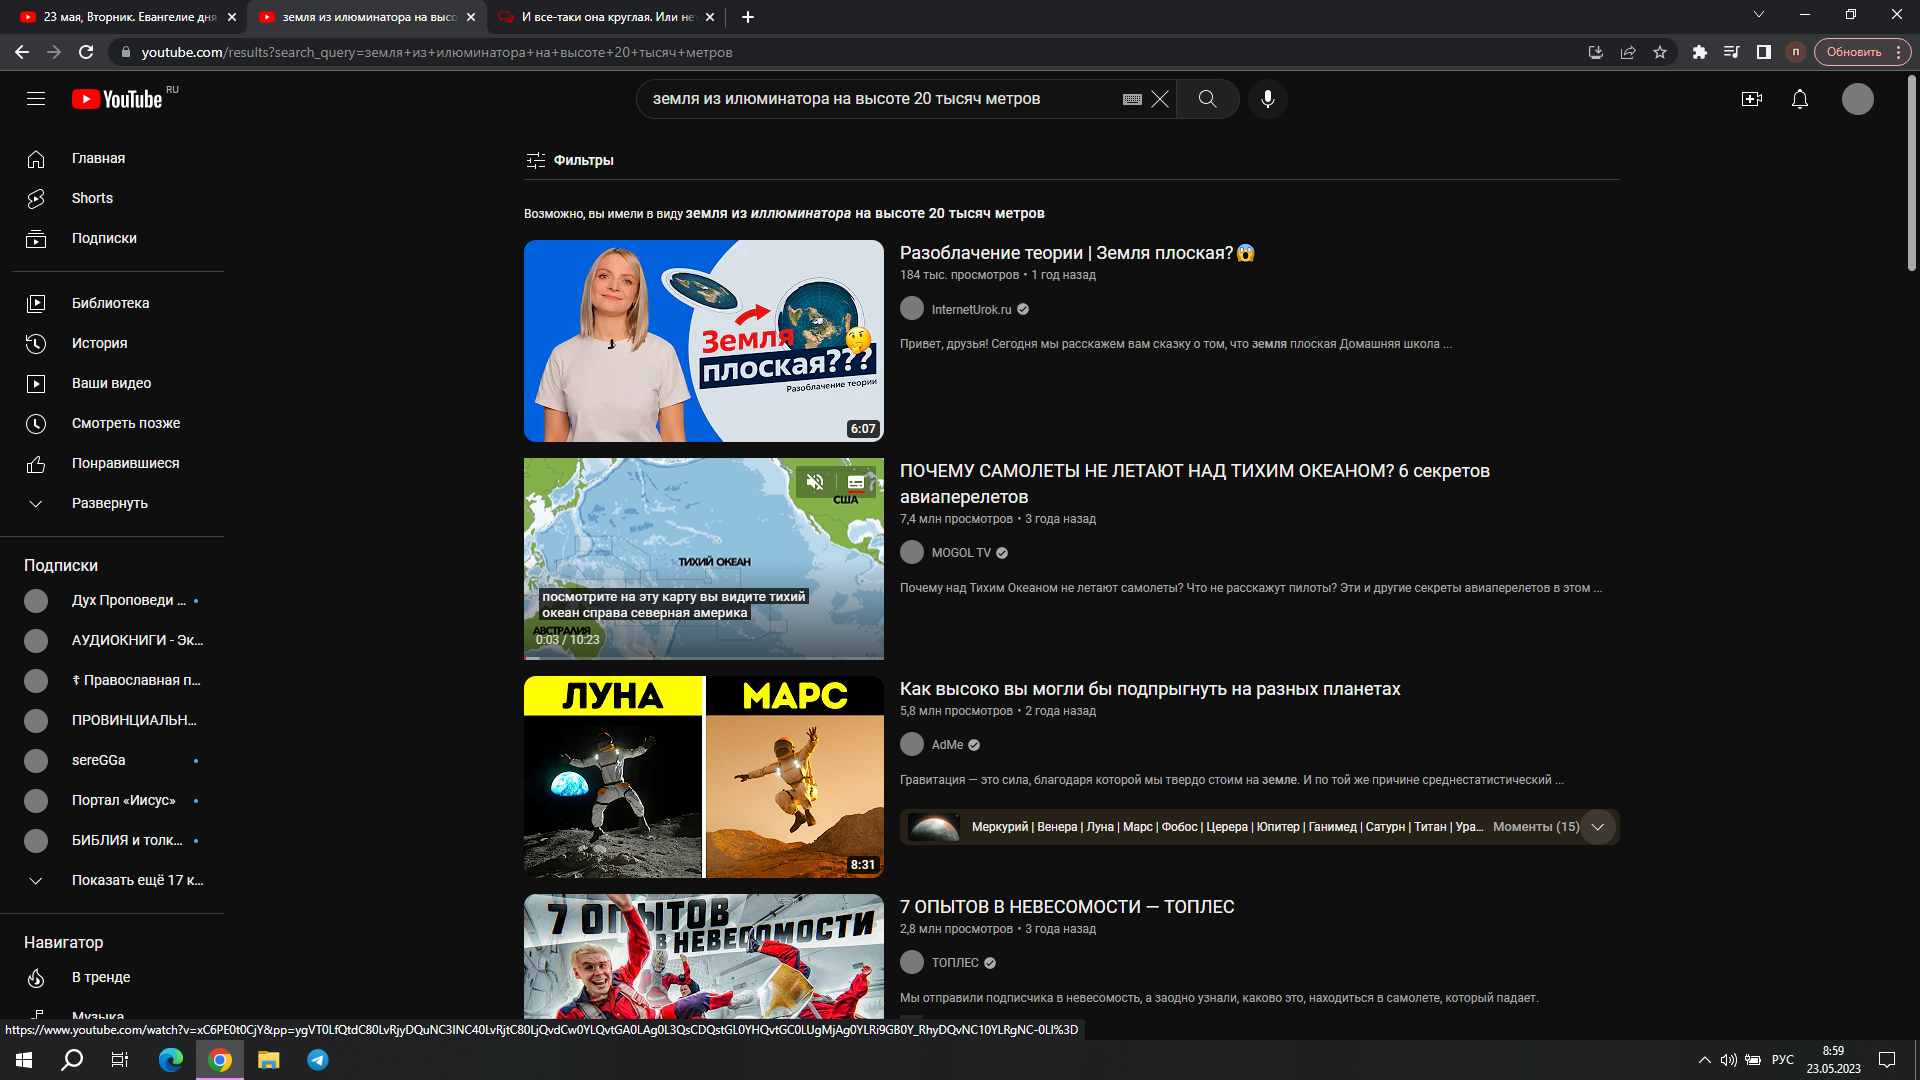Clear the search query with the X icon
Image resolution: width=1920 pixels, height=1080 pixels.
pos(1160,99)
